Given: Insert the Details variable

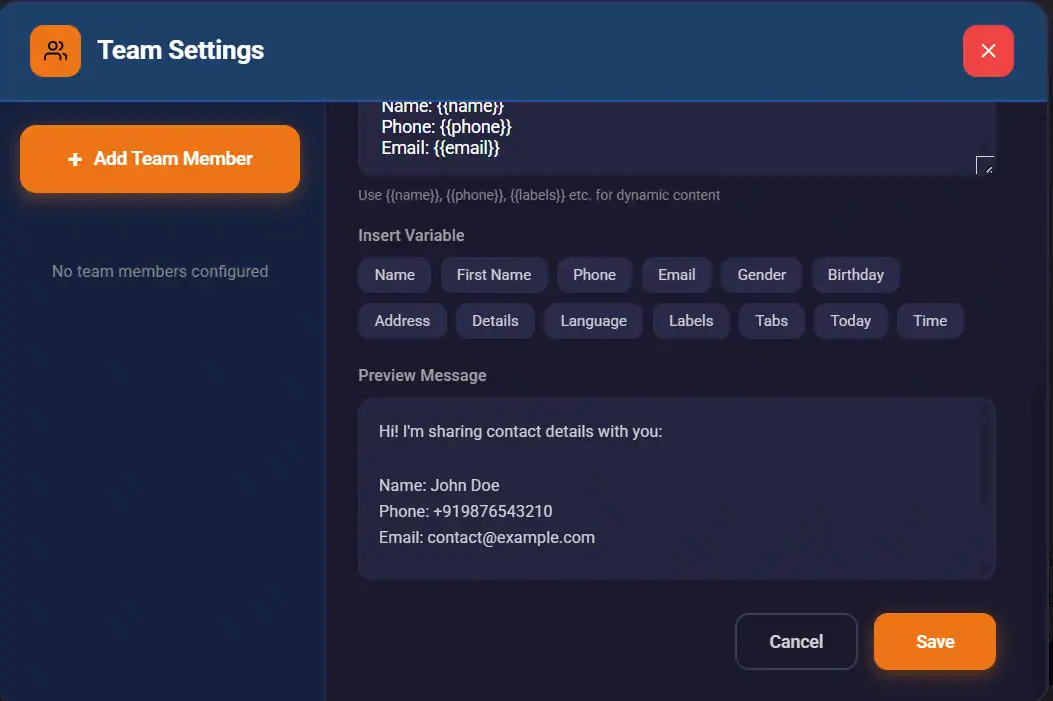Looking at the screenshot, I should click(x=495, y=320).
